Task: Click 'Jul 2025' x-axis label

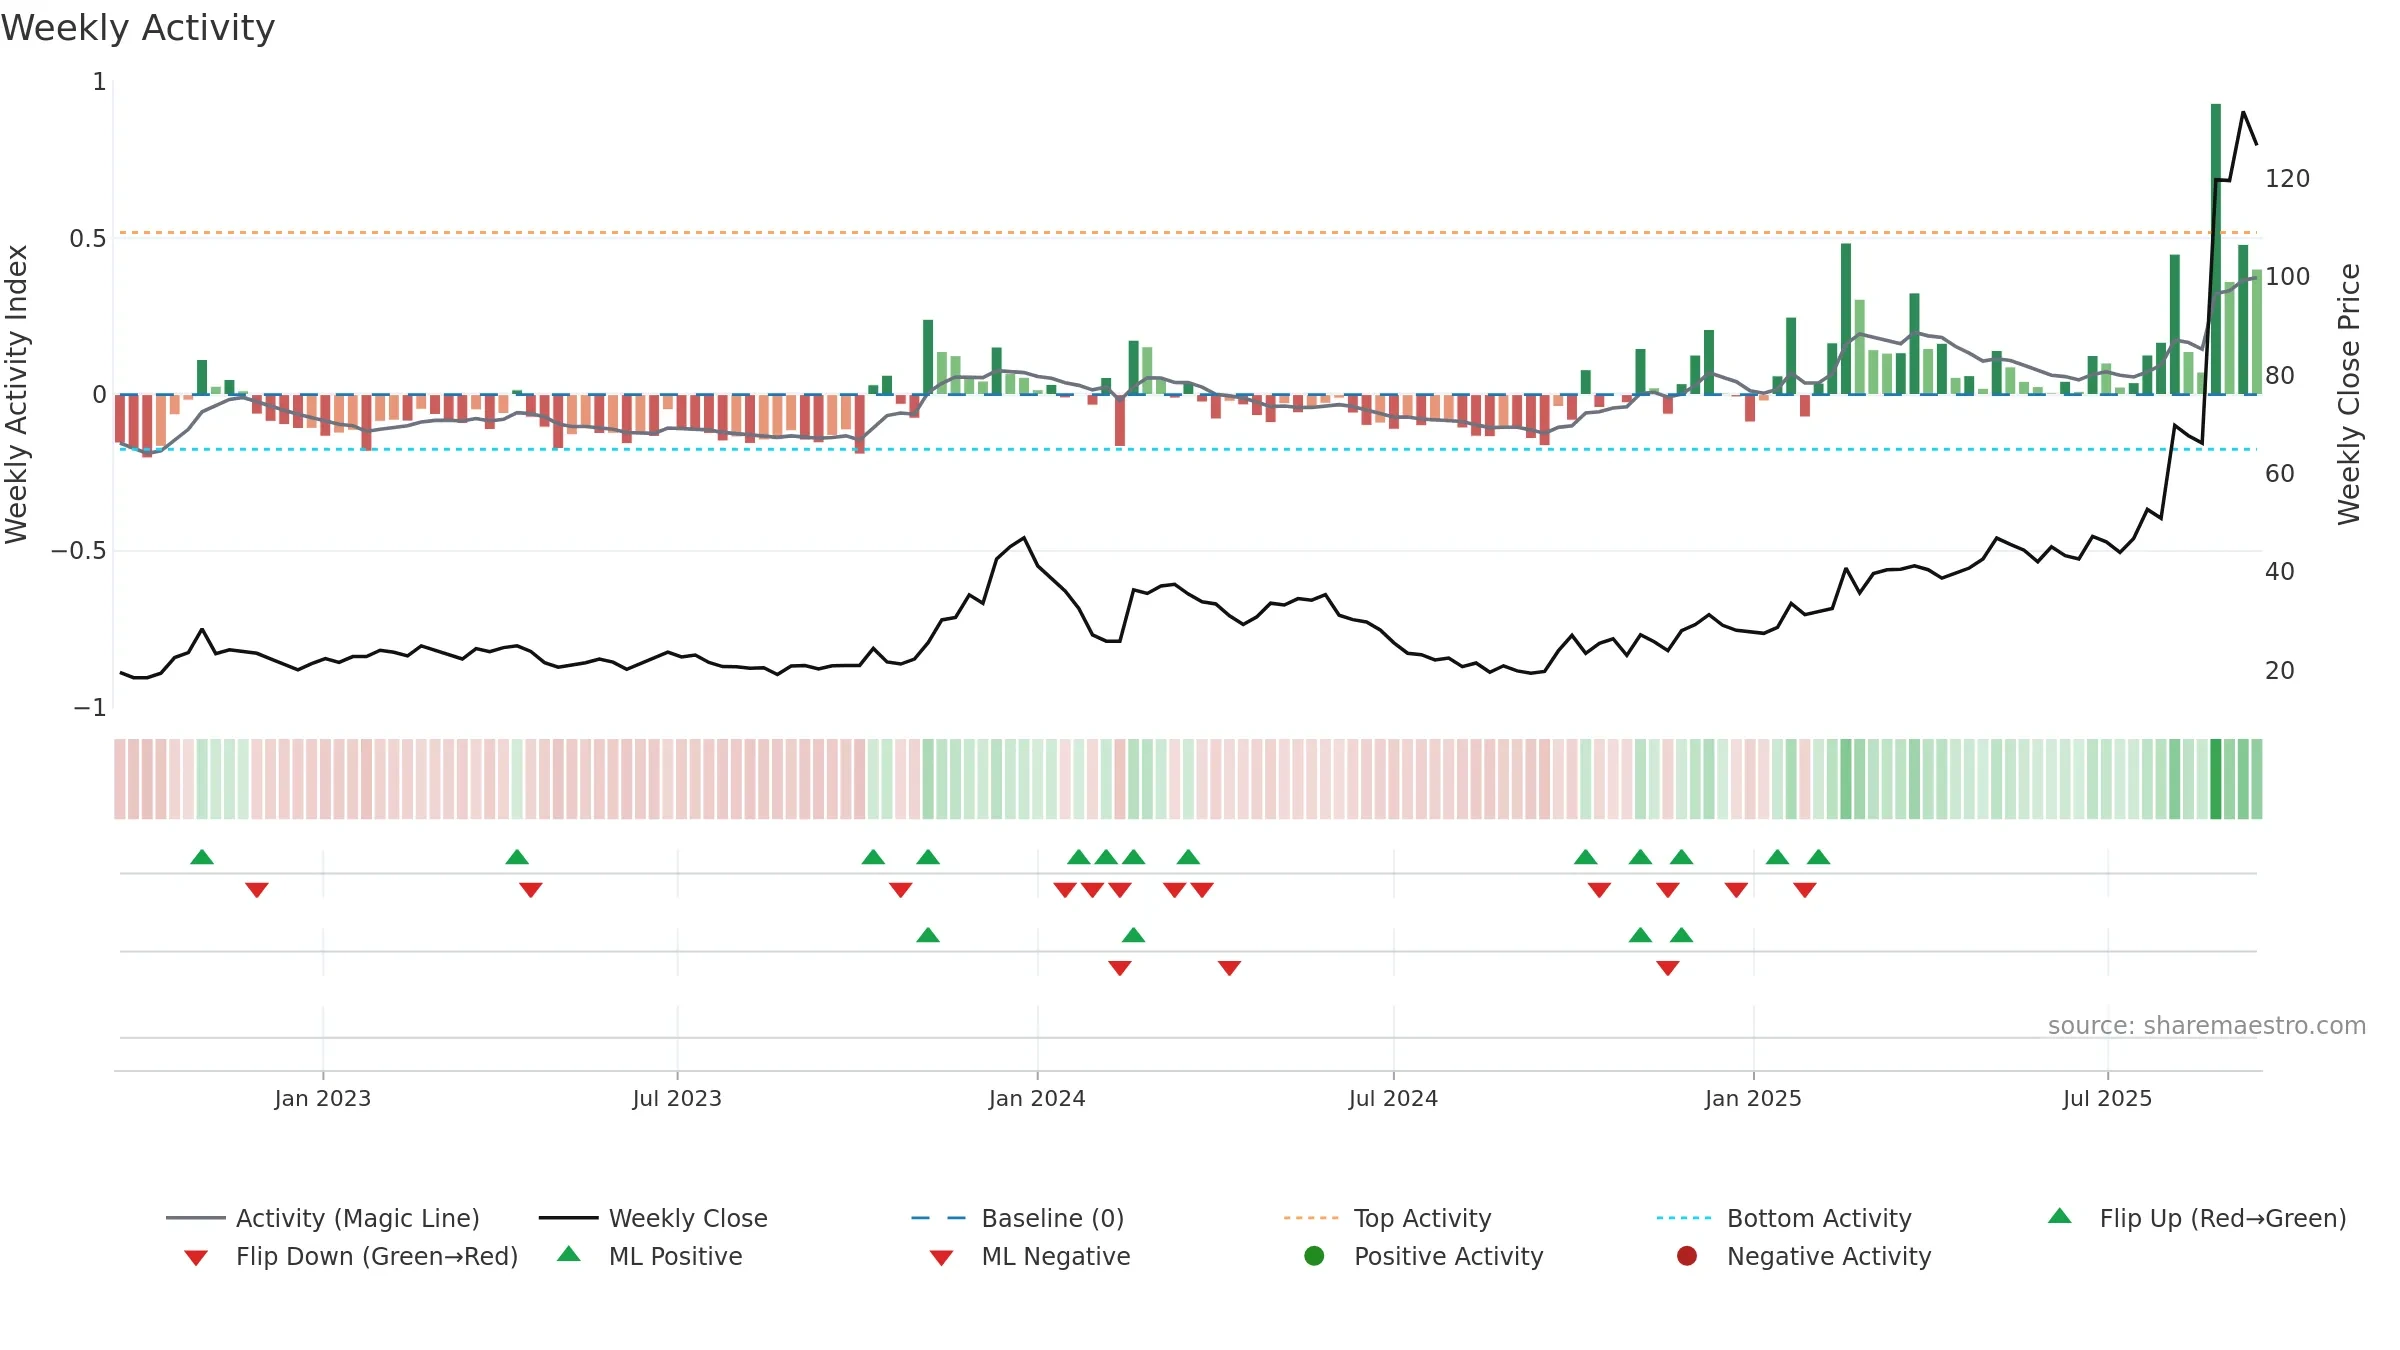Action: coord(2107,1098)
